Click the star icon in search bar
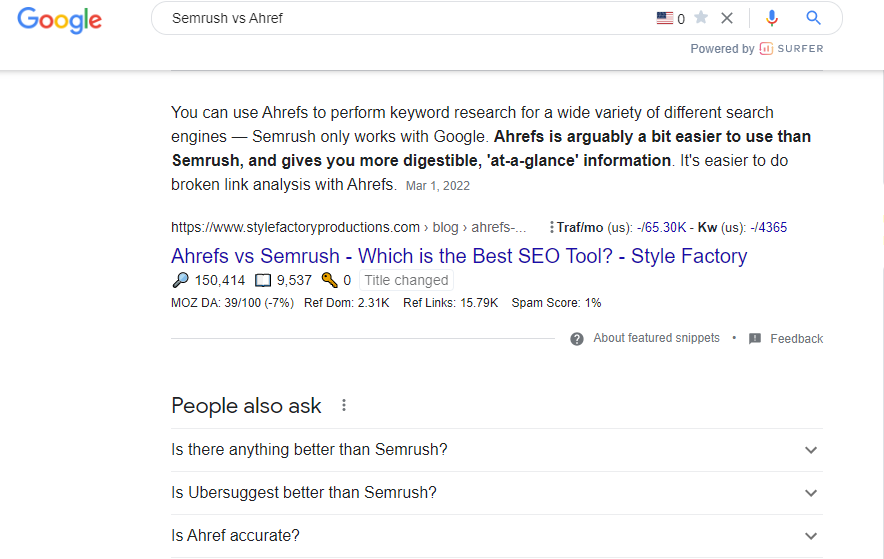Image resolution: width=884 pixels, height=559 pixels. point(701,18)
